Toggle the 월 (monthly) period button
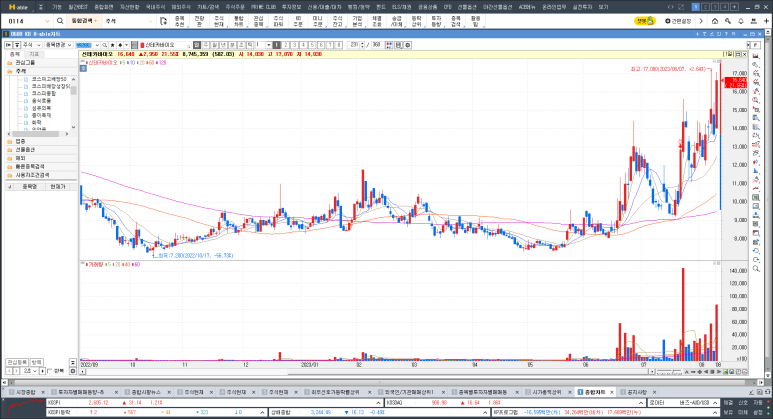The width and height of the screenshot is (773, 419). [x=214, y=45]
